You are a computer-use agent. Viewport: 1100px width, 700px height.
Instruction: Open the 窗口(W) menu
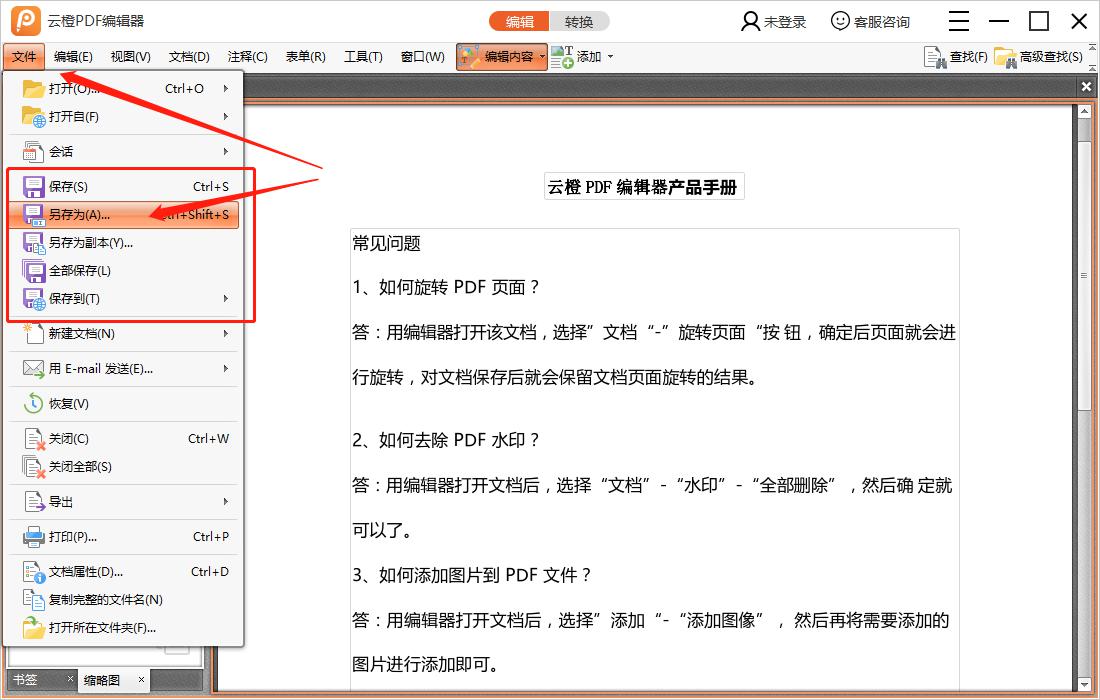point(422,57)
